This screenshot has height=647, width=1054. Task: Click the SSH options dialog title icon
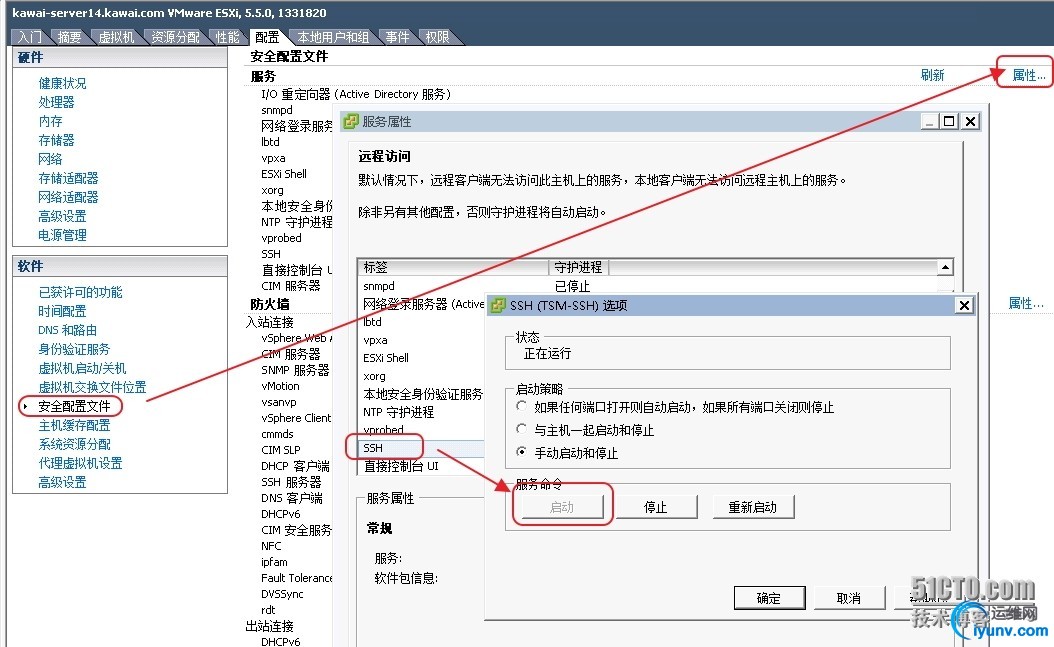click(498, 305)
